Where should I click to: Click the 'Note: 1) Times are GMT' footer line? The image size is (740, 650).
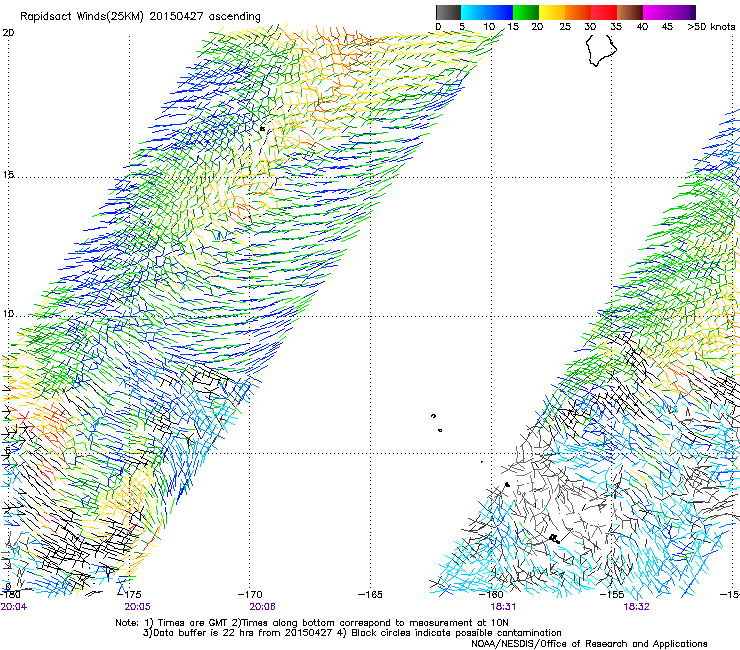tap(312, 623)
